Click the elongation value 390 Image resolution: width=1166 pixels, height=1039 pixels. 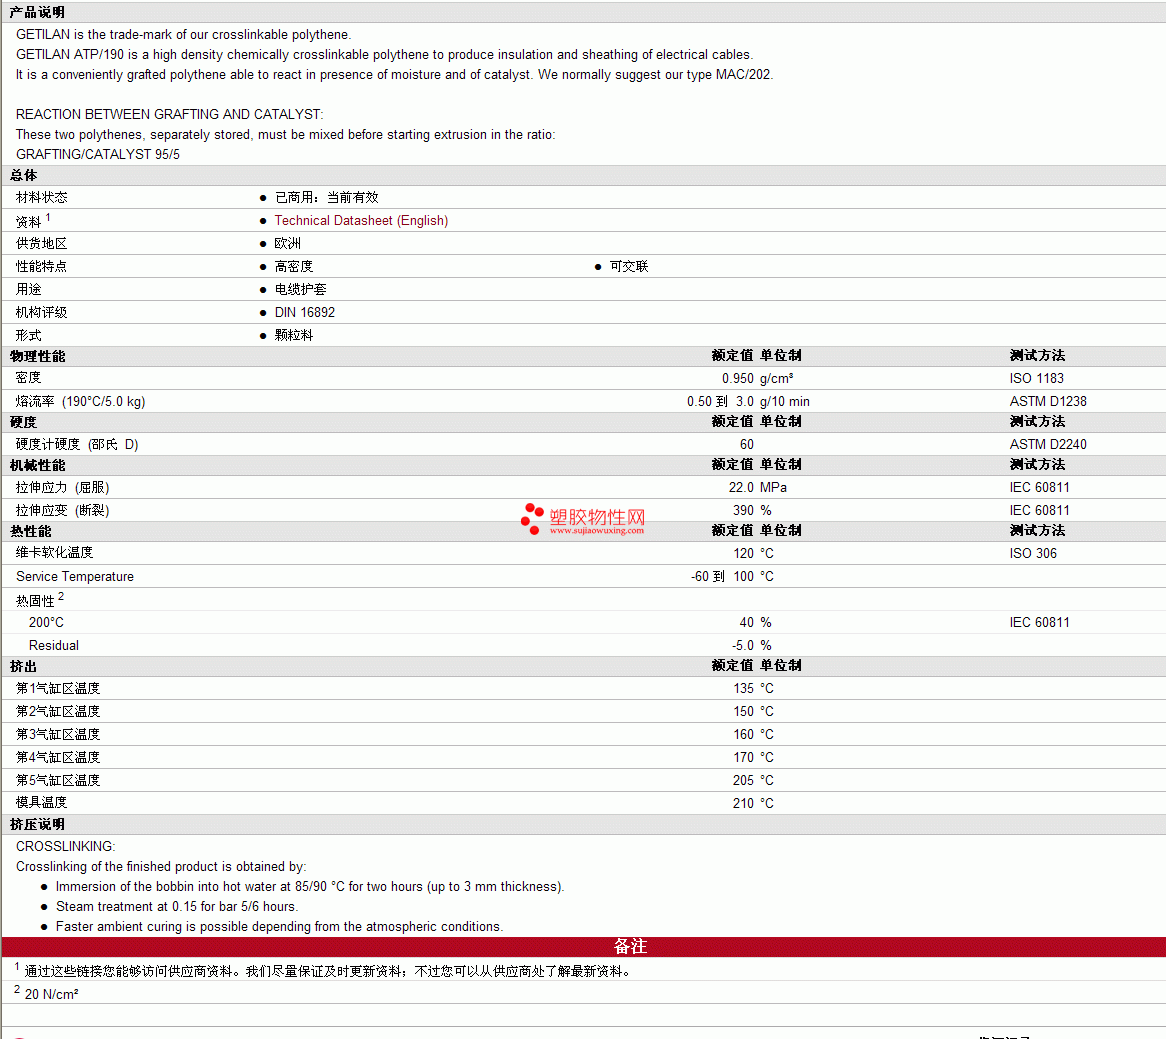[744, 511]
